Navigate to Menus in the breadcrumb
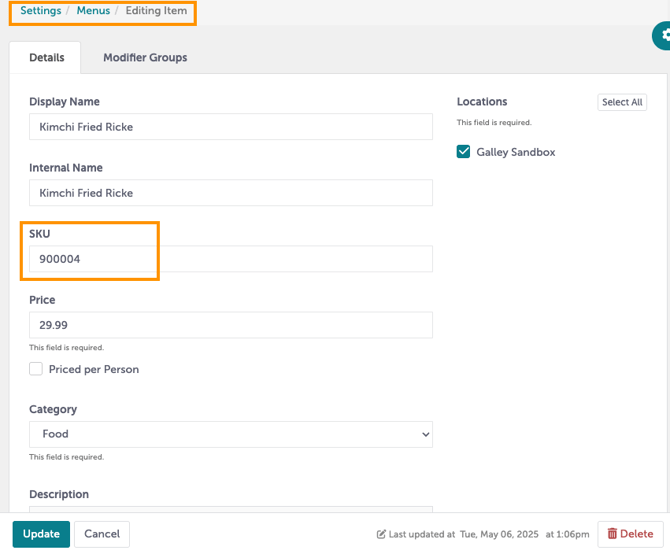The width and height of the screenshot is (670, 554). pyautogui.click(x=94, y=11)
